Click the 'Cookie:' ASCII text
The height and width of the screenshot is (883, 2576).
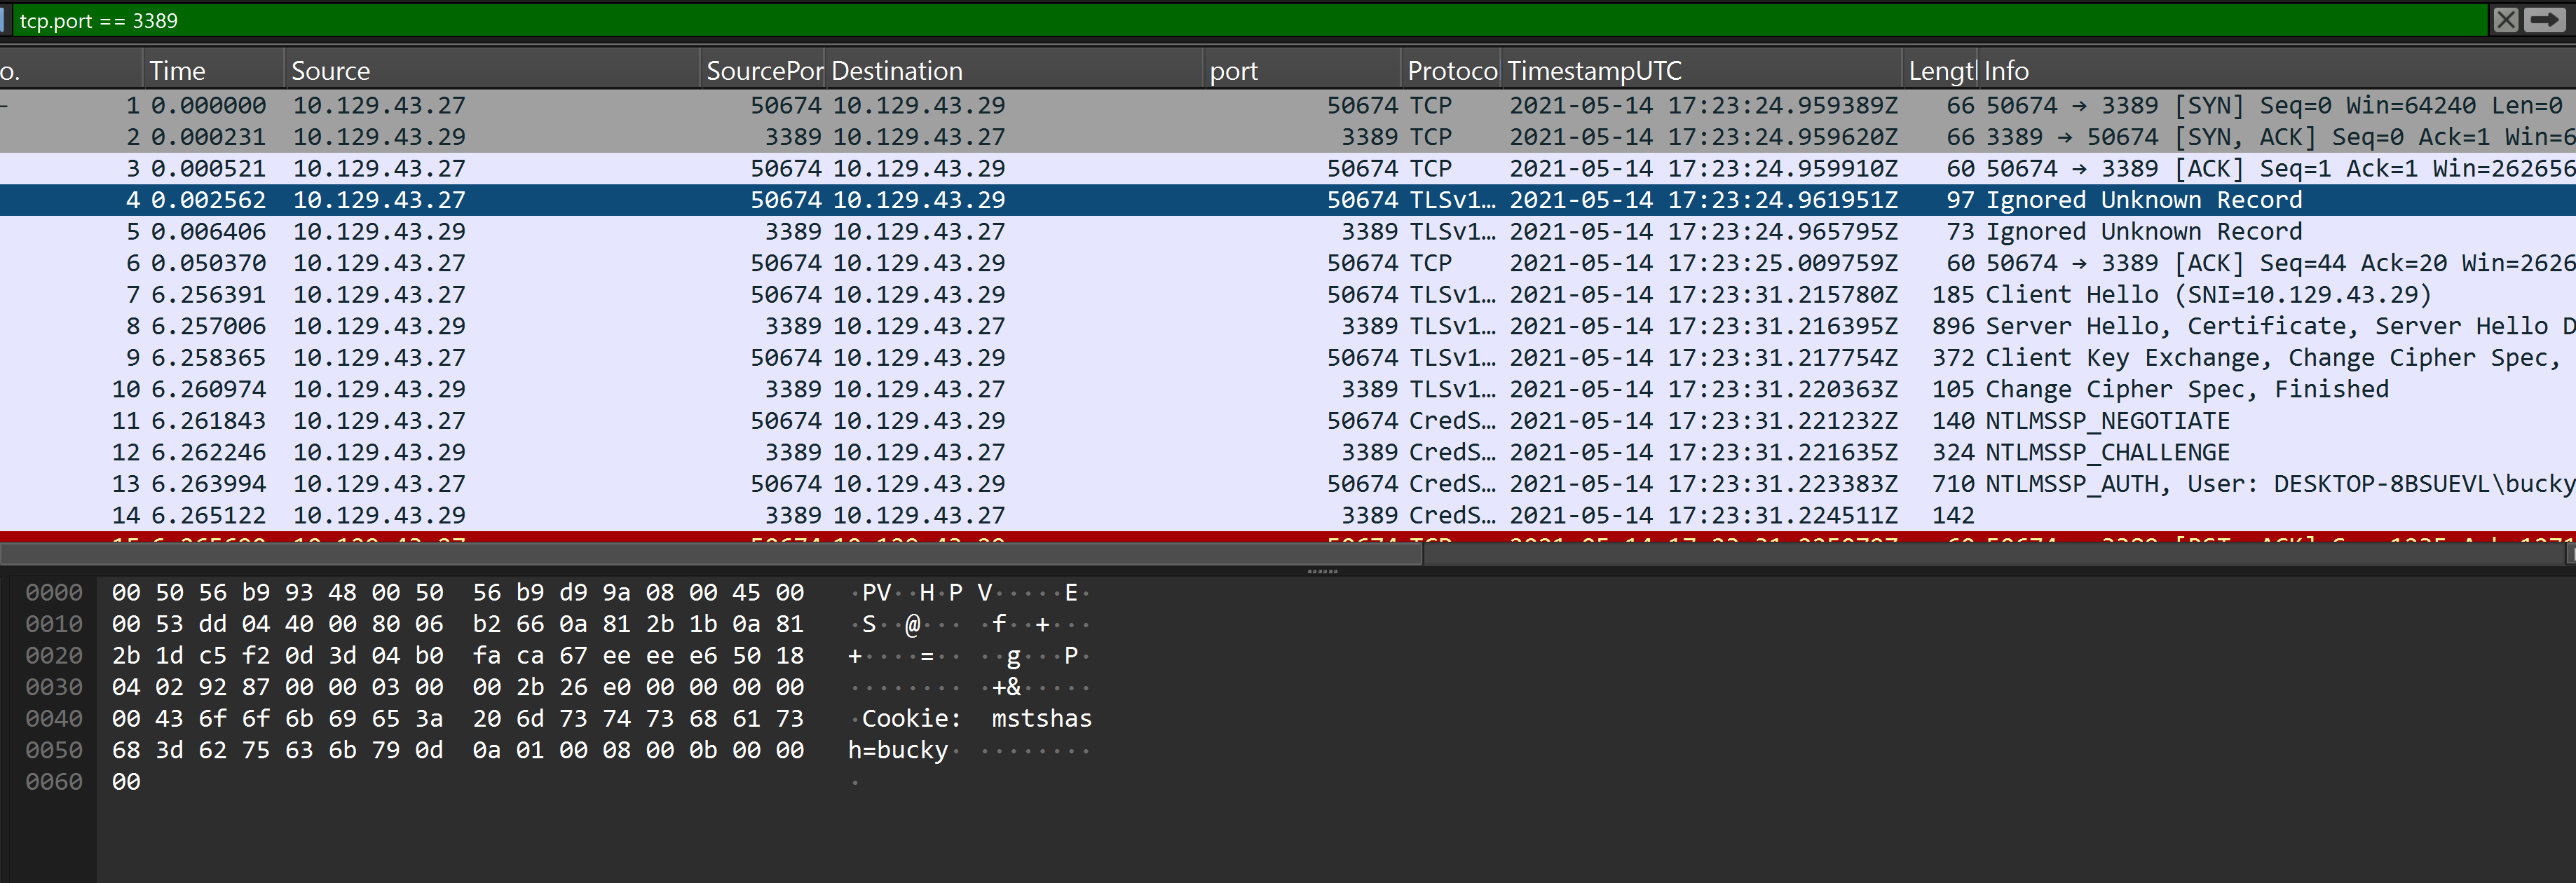coord(911,718)
